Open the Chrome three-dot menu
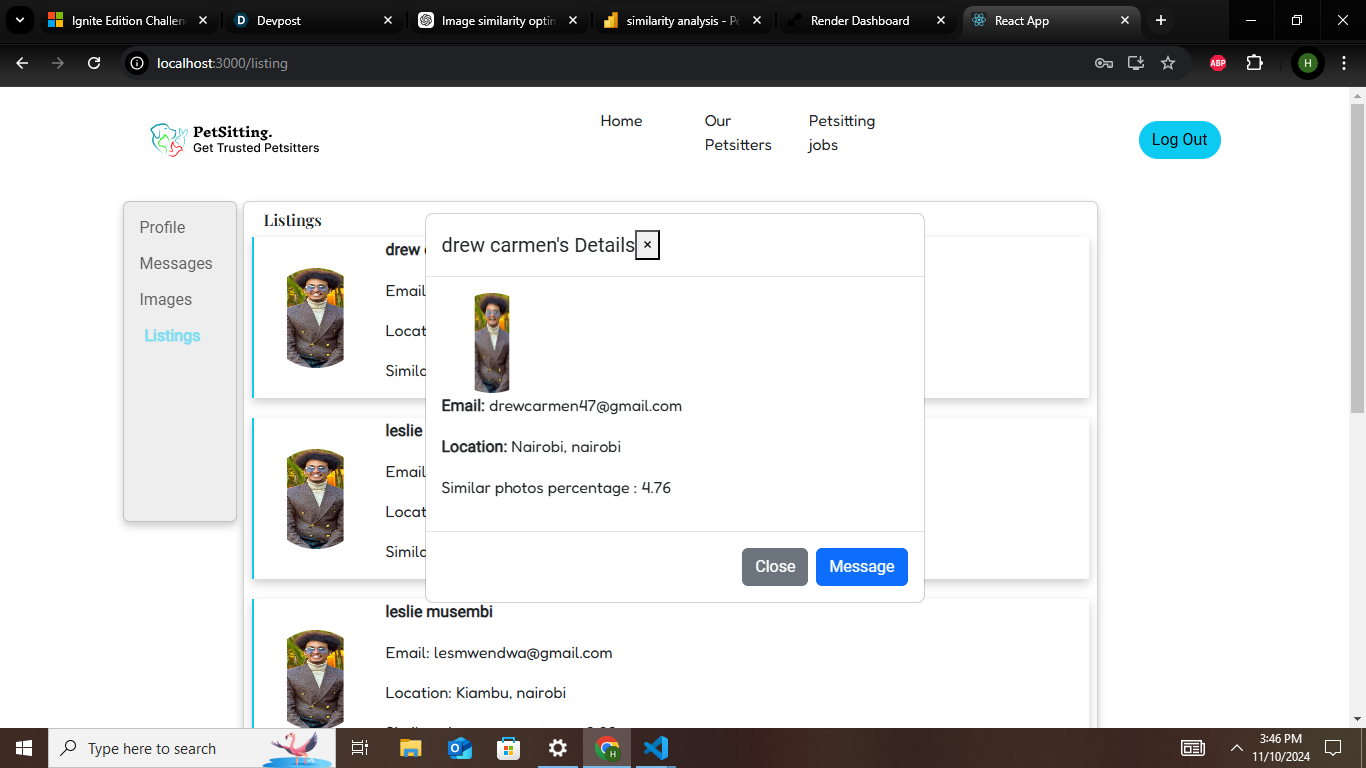 [1343, 63]
